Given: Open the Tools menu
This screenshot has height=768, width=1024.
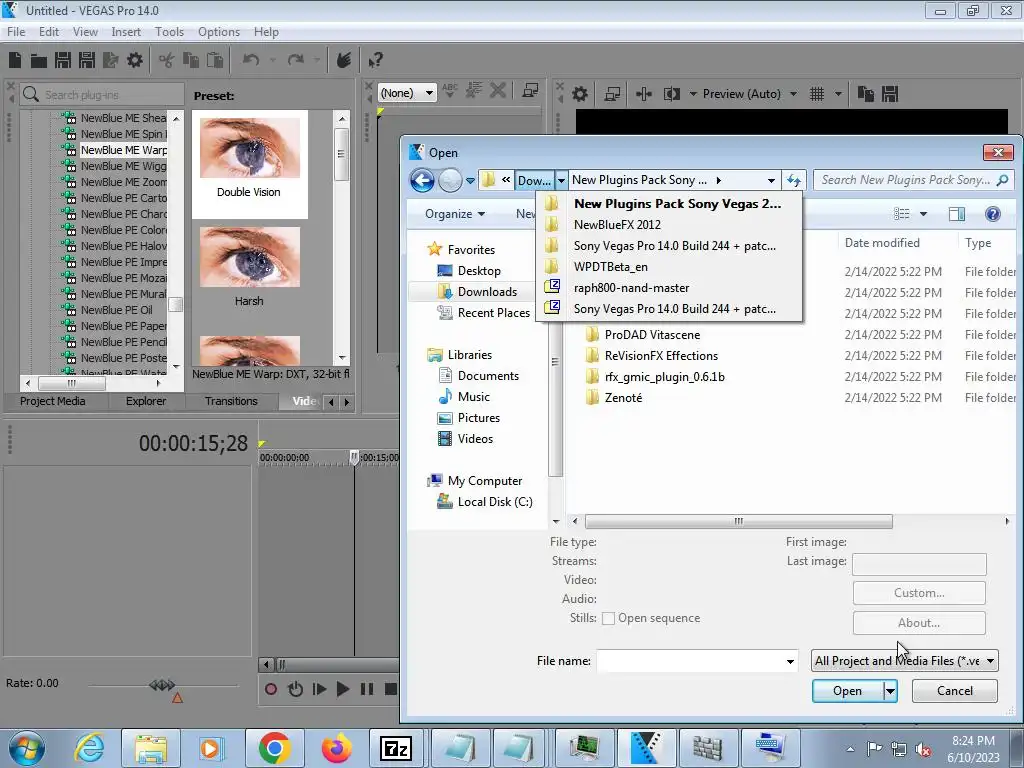Looking at the screenshot, I should click(169, 32).
